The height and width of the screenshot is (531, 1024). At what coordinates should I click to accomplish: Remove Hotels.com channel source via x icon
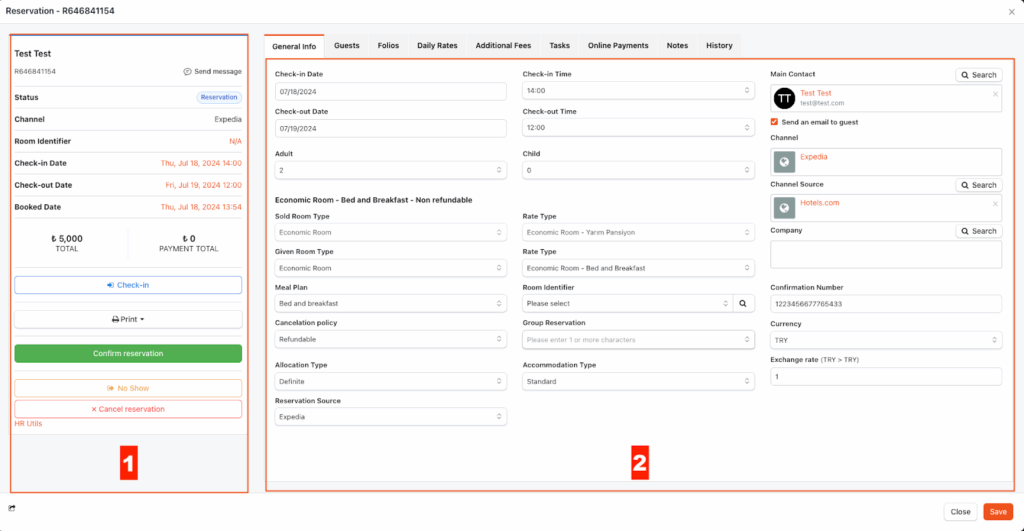point(994,204)
